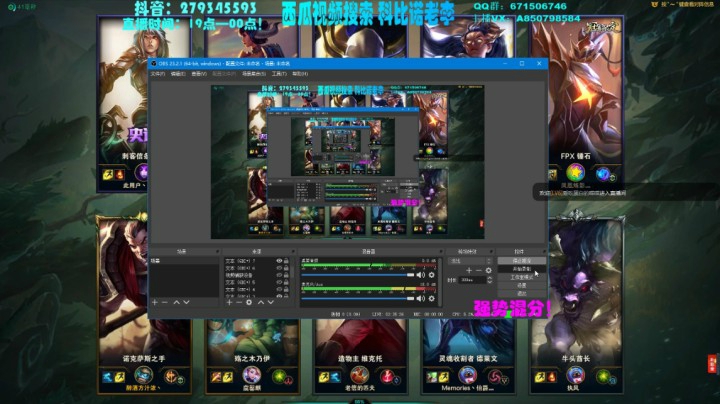720x404 pixels.
Task: Adjust the desktop audio volume slider
Action: 357,275
